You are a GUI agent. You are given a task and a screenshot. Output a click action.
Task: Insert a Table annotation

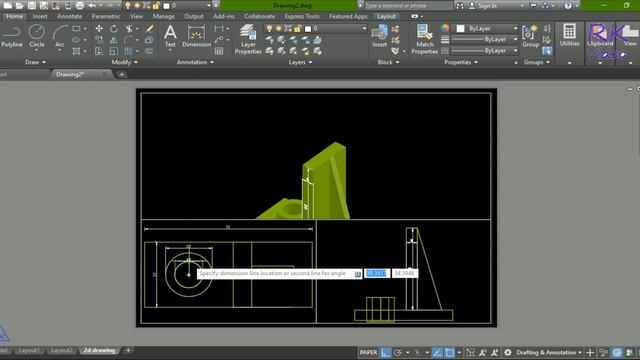click(219, 51)
